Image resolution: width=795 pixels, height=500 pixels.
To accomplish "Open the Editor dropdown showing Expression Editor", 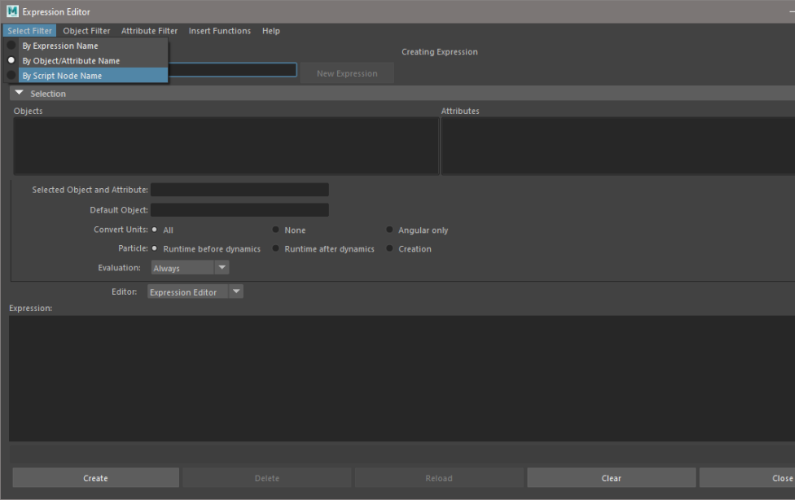I will coord(195,292).
